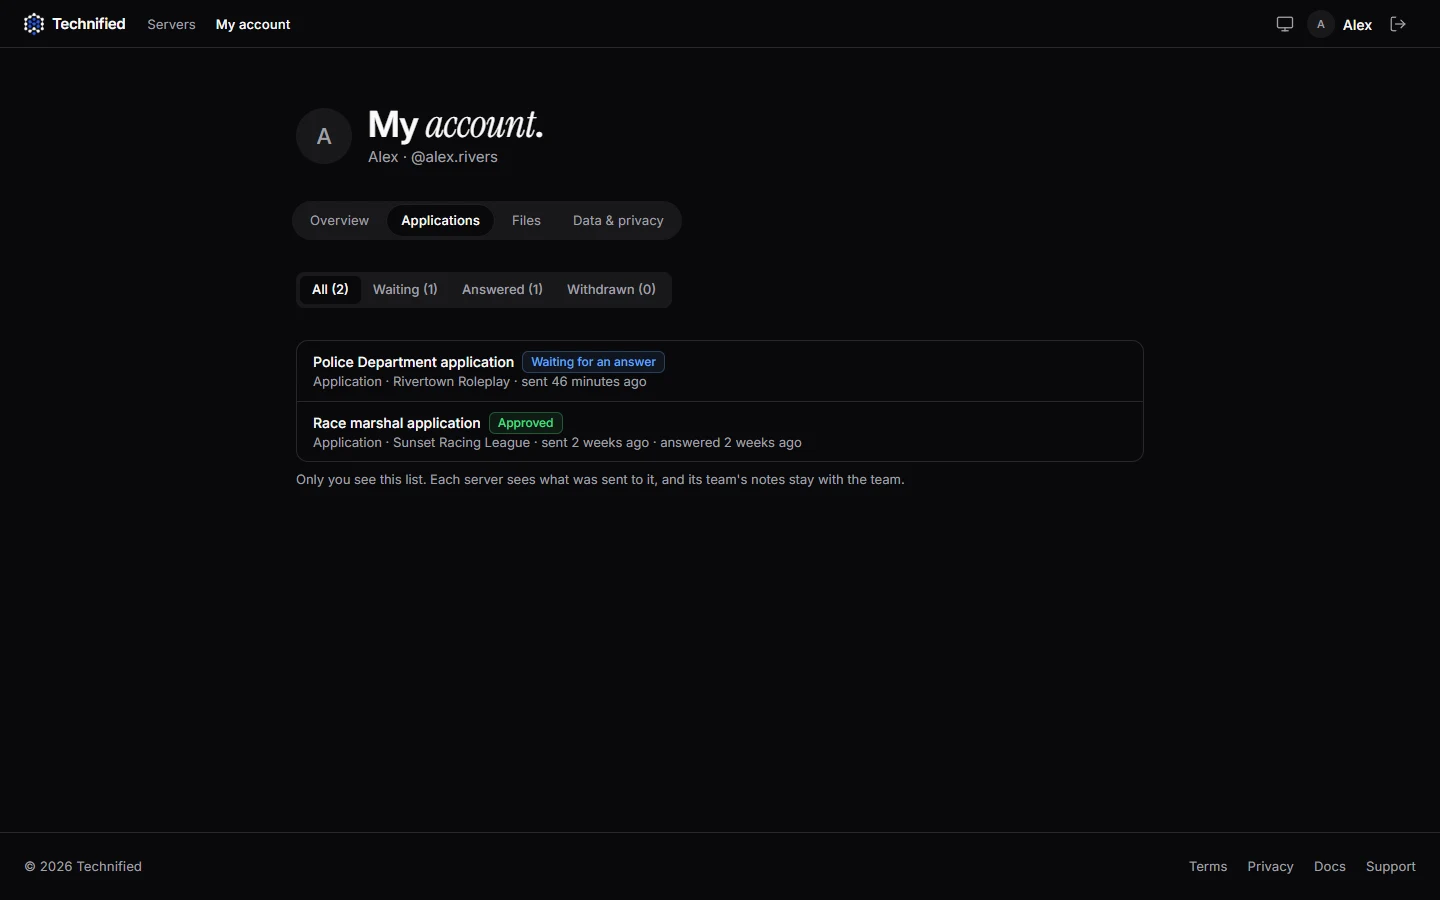Open the Docs footer link
The width and height of the screenshot is (1440, 900).
(1329, 866)
